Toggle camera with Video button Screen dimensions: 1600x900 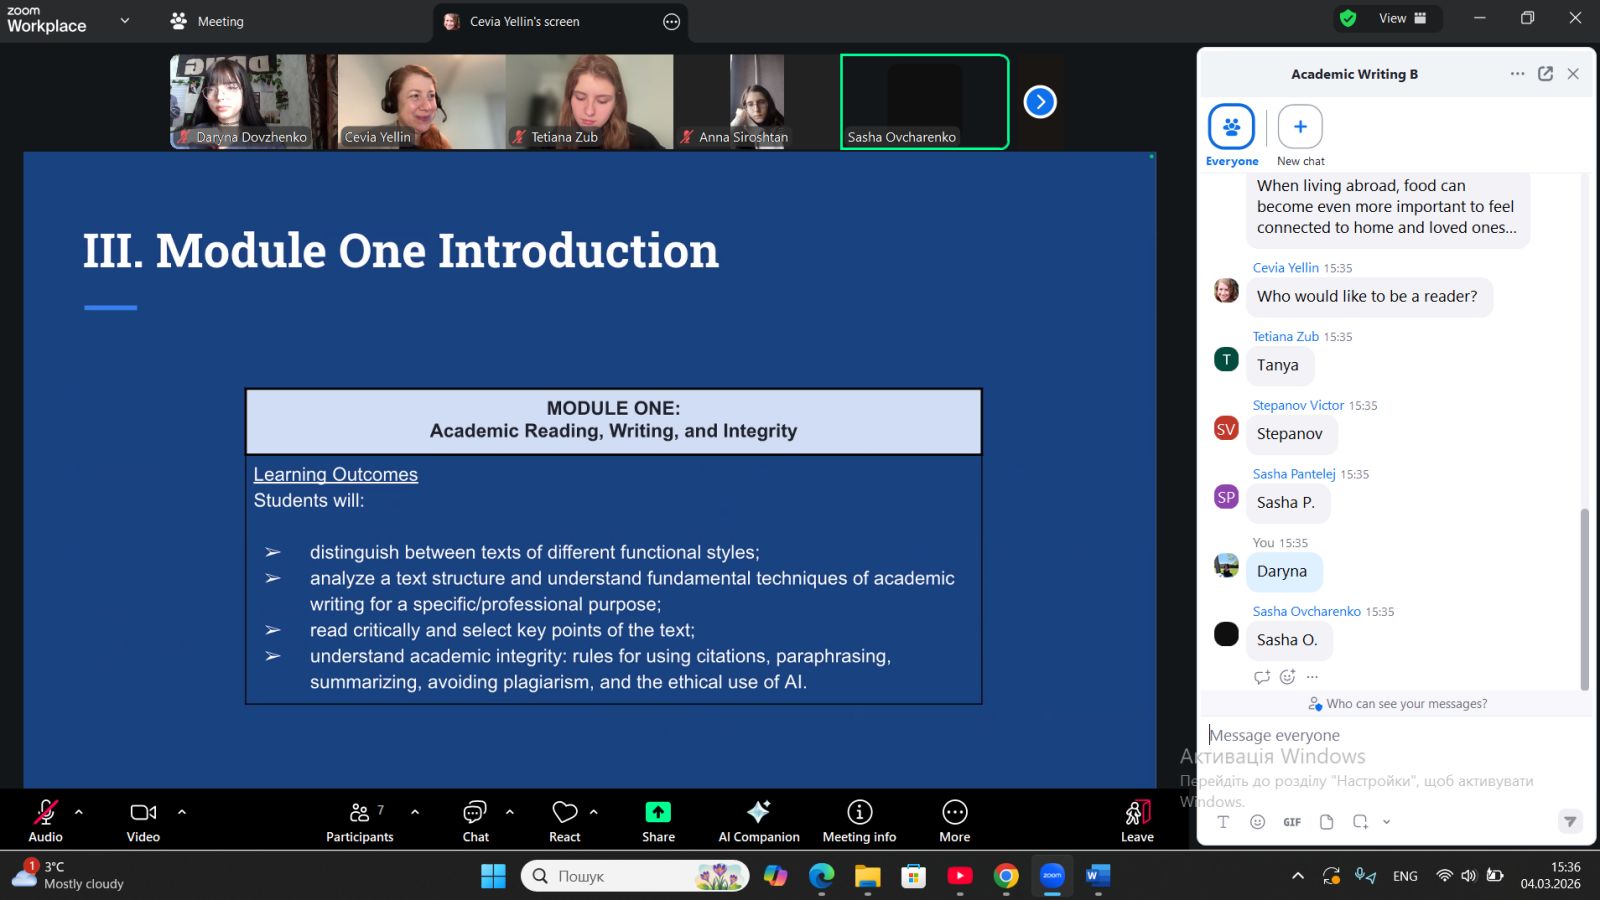coord(143,821)
